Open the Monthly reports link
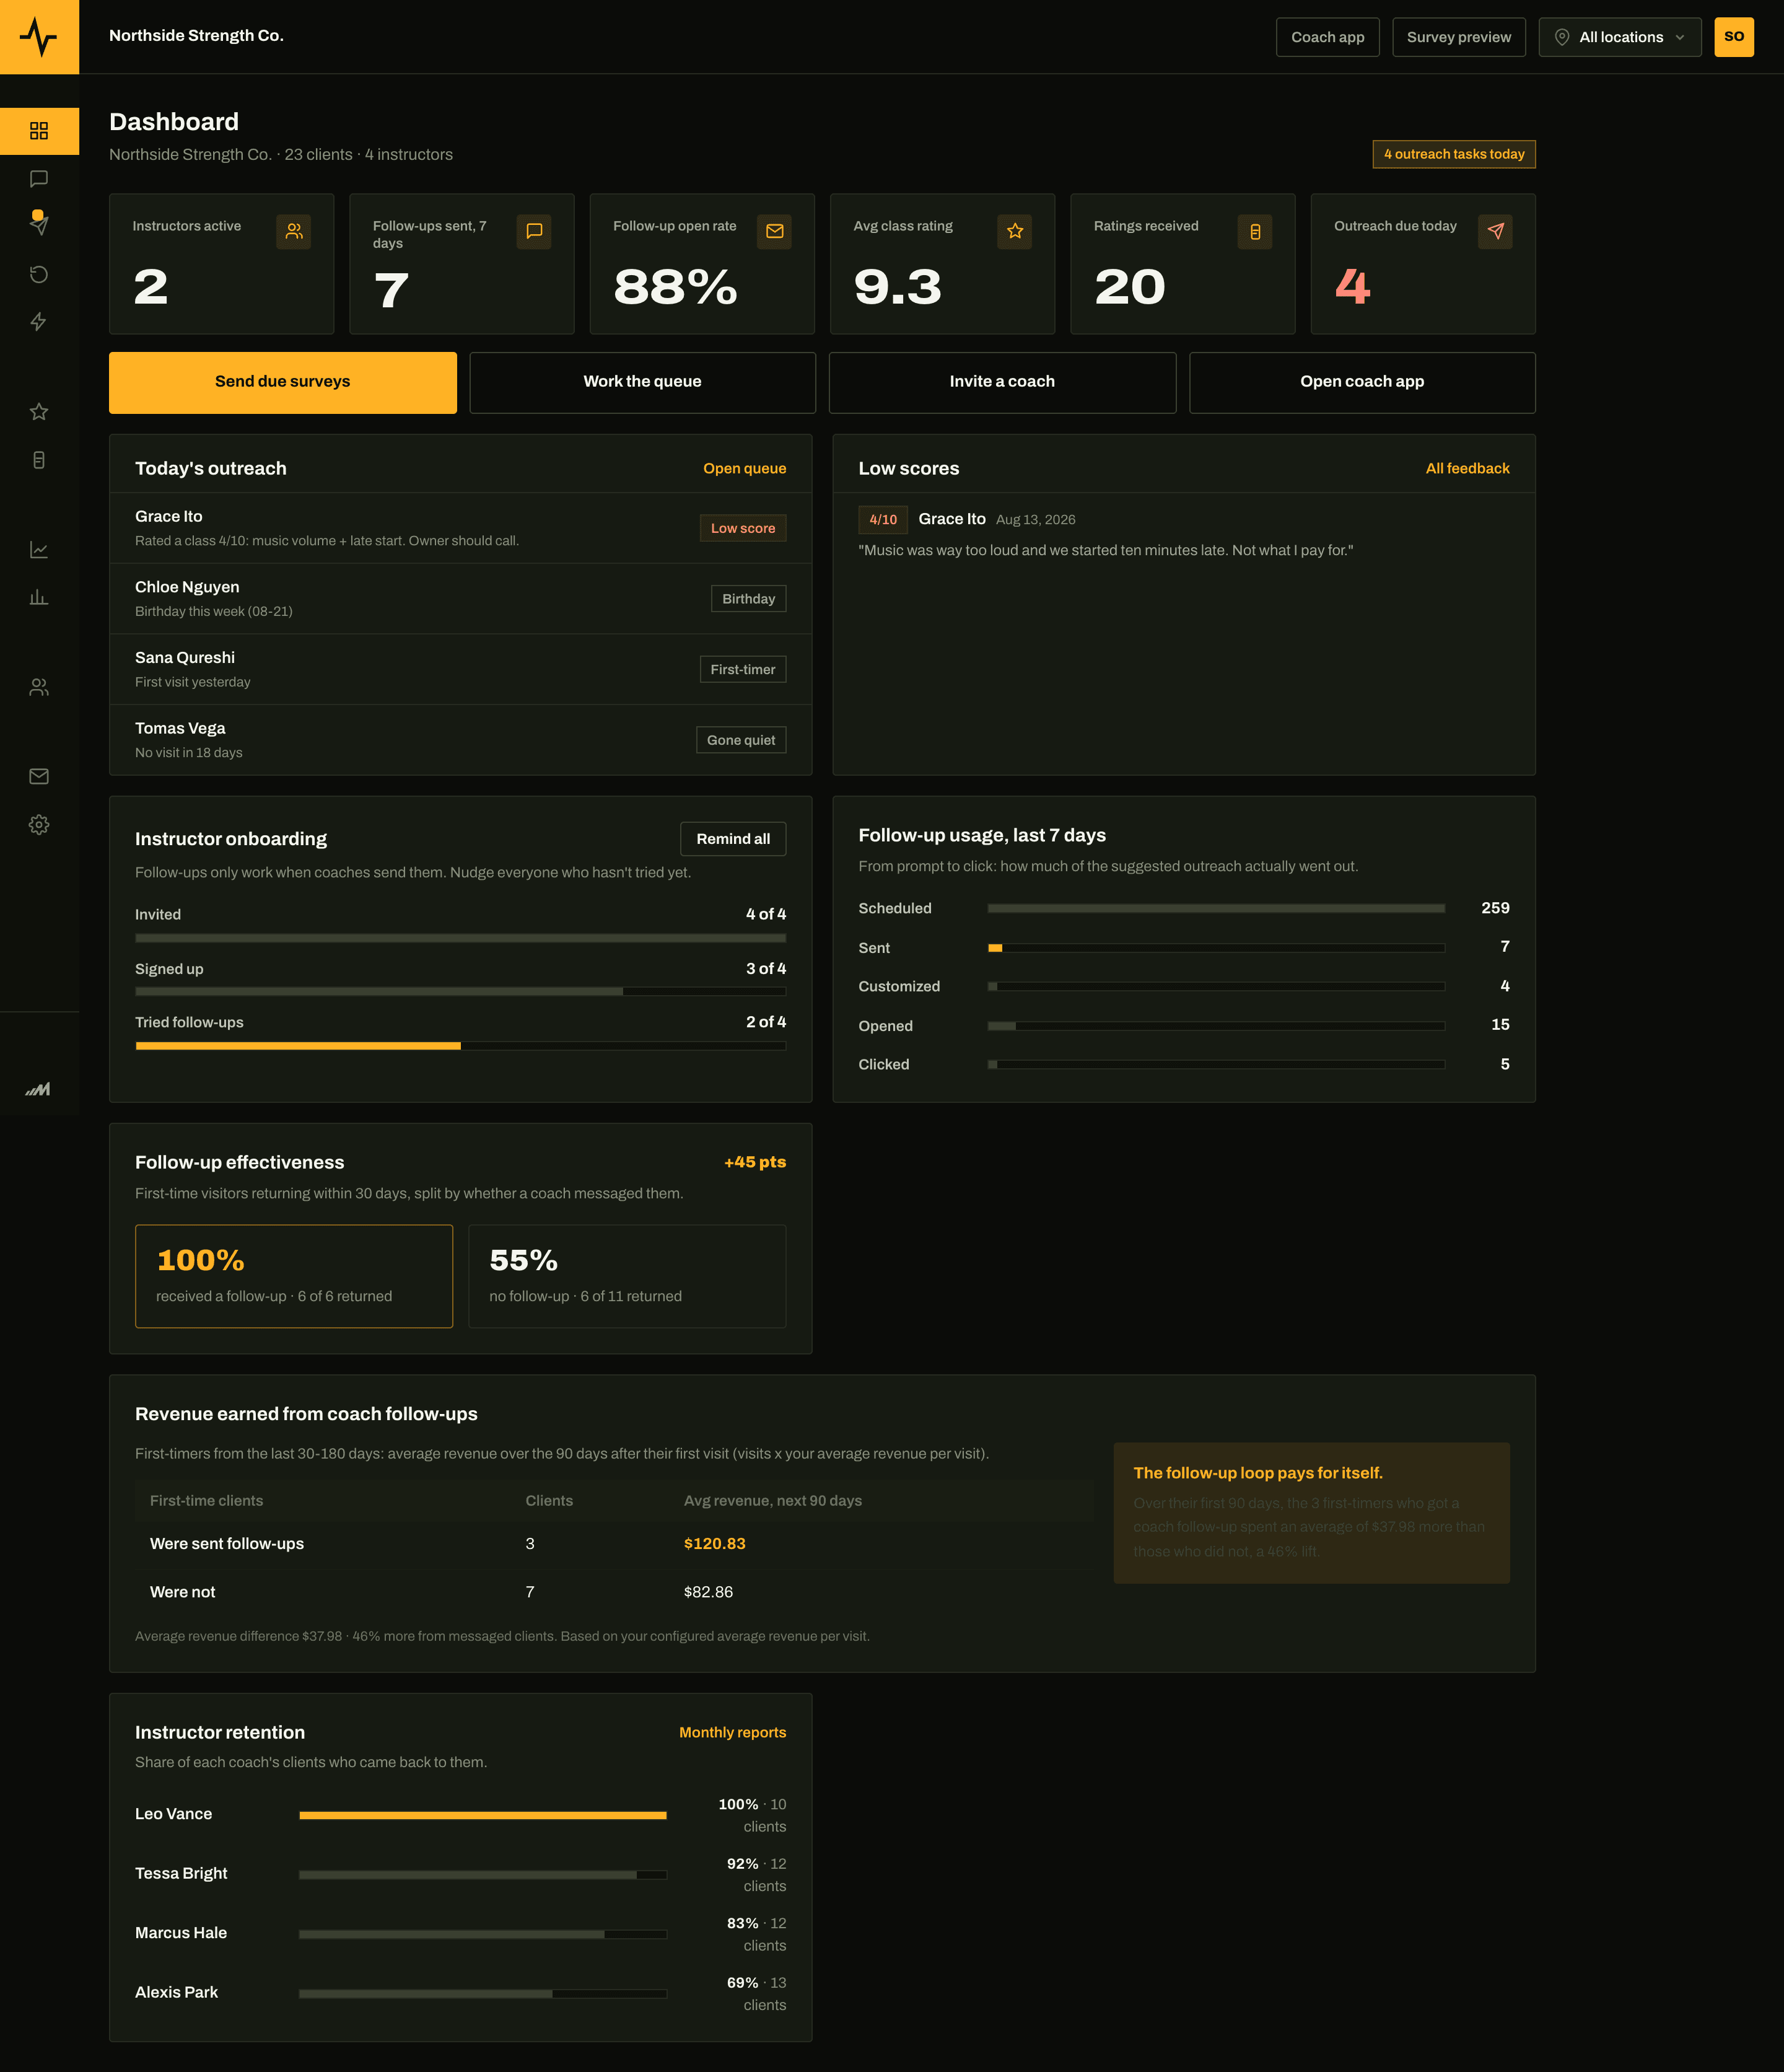This screenshot has width=1784, height=2072. click(x=732, y=1733)
